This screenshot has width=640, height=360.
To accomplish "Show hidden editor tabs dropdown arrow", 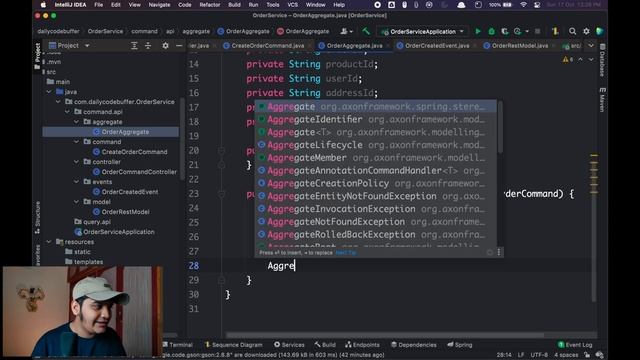I will coord(591,46).
